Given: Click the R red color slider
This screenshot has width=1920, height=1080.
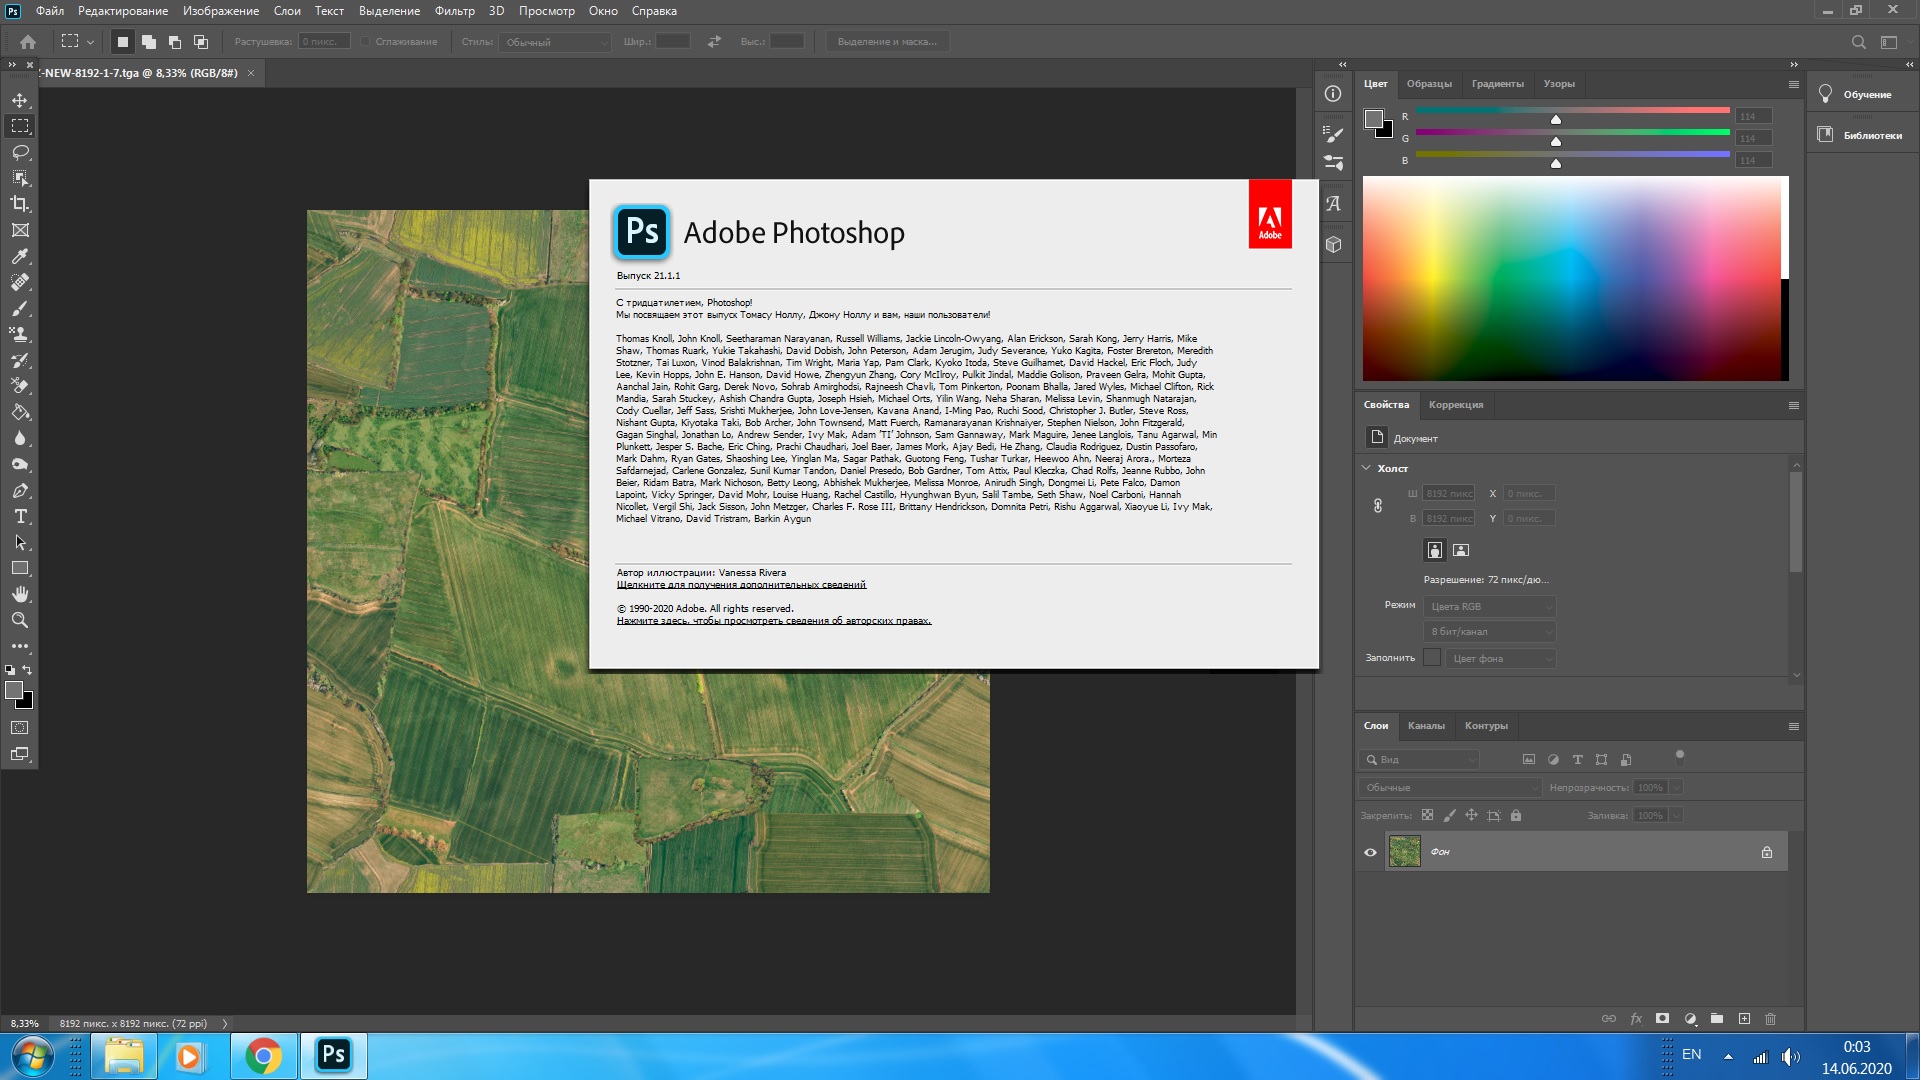Looking at the screenshot, I should (x=1572, y=111).
